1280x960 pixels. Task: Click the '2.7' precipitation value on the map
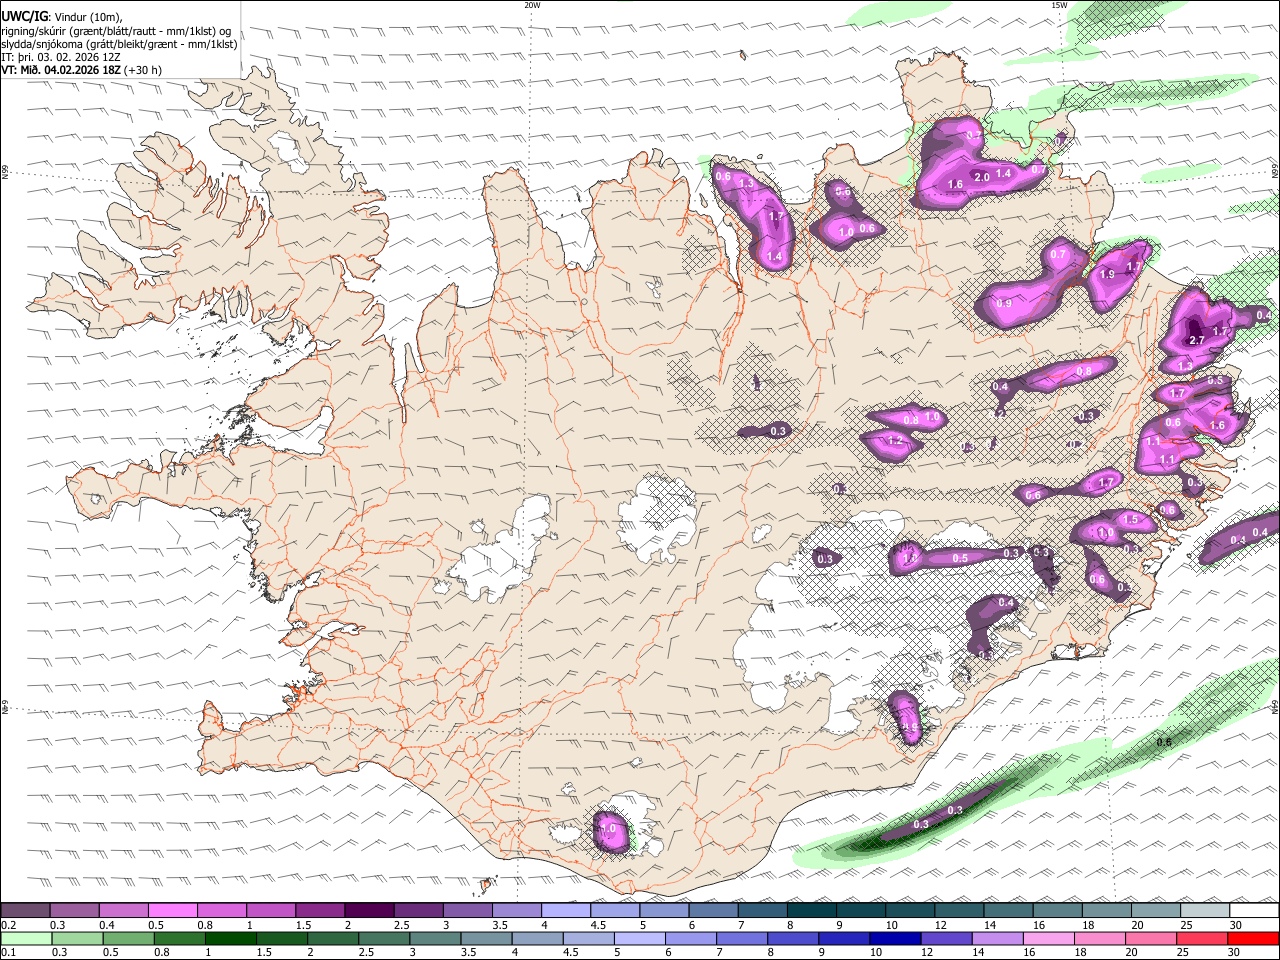(1198, 340)
